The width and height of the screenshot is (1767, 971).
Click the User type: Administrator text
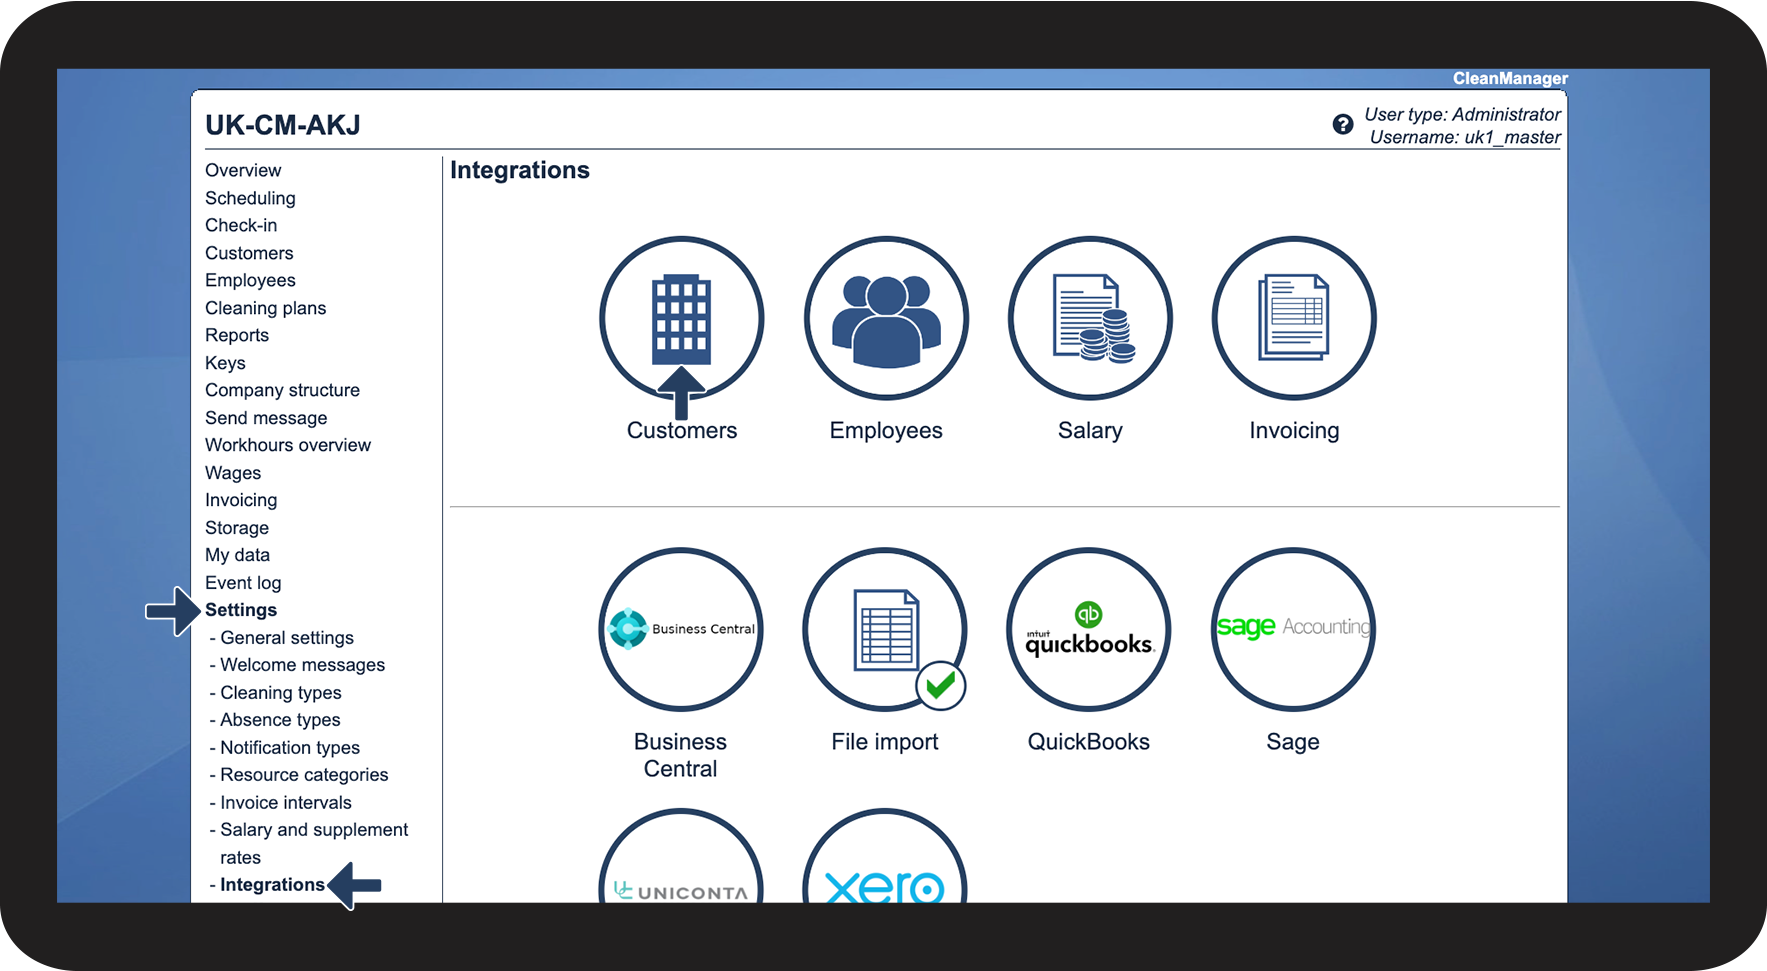[1462, 115]
